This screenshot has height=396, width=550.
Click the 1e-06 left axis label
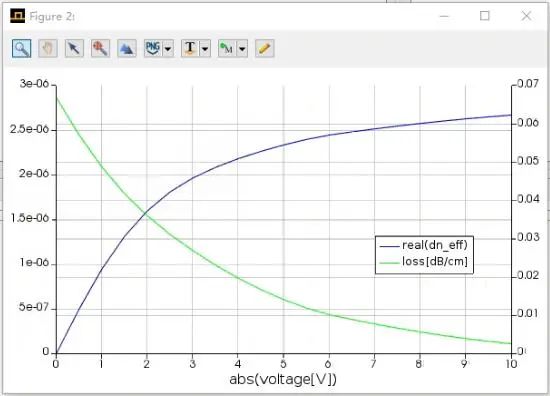pyautogui.click(x=34, y=263)
